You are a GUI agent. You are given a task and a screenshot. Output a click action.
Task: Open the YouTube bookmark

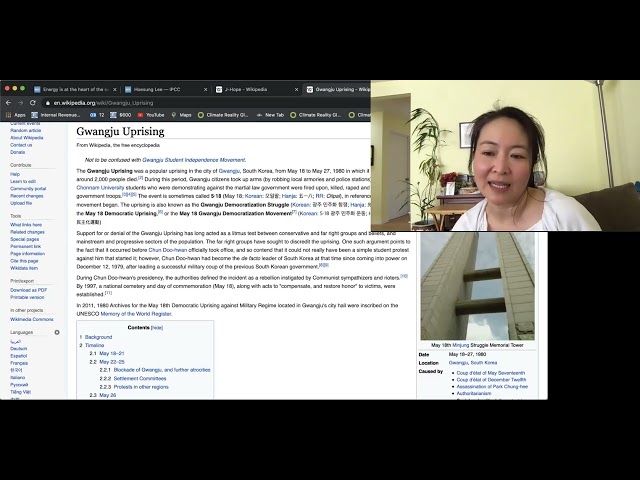(x=151, y=115)
